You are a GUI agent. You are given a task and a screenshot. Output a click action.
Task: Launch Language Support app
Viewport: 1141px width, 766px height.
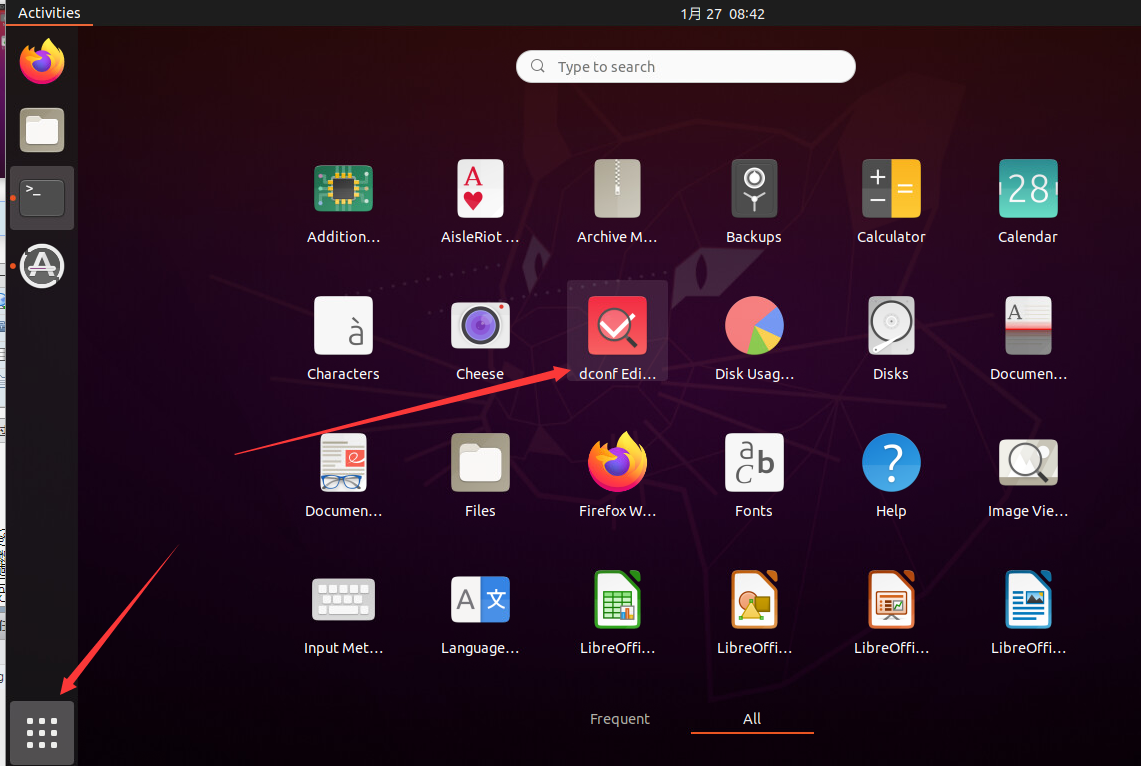tap(480, 599)
